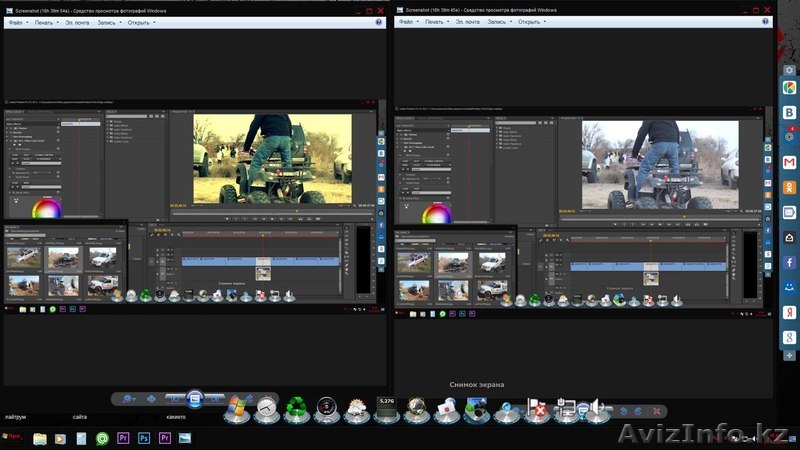Open the Запись dropdown in right viewer

click(x=497, y=21)
